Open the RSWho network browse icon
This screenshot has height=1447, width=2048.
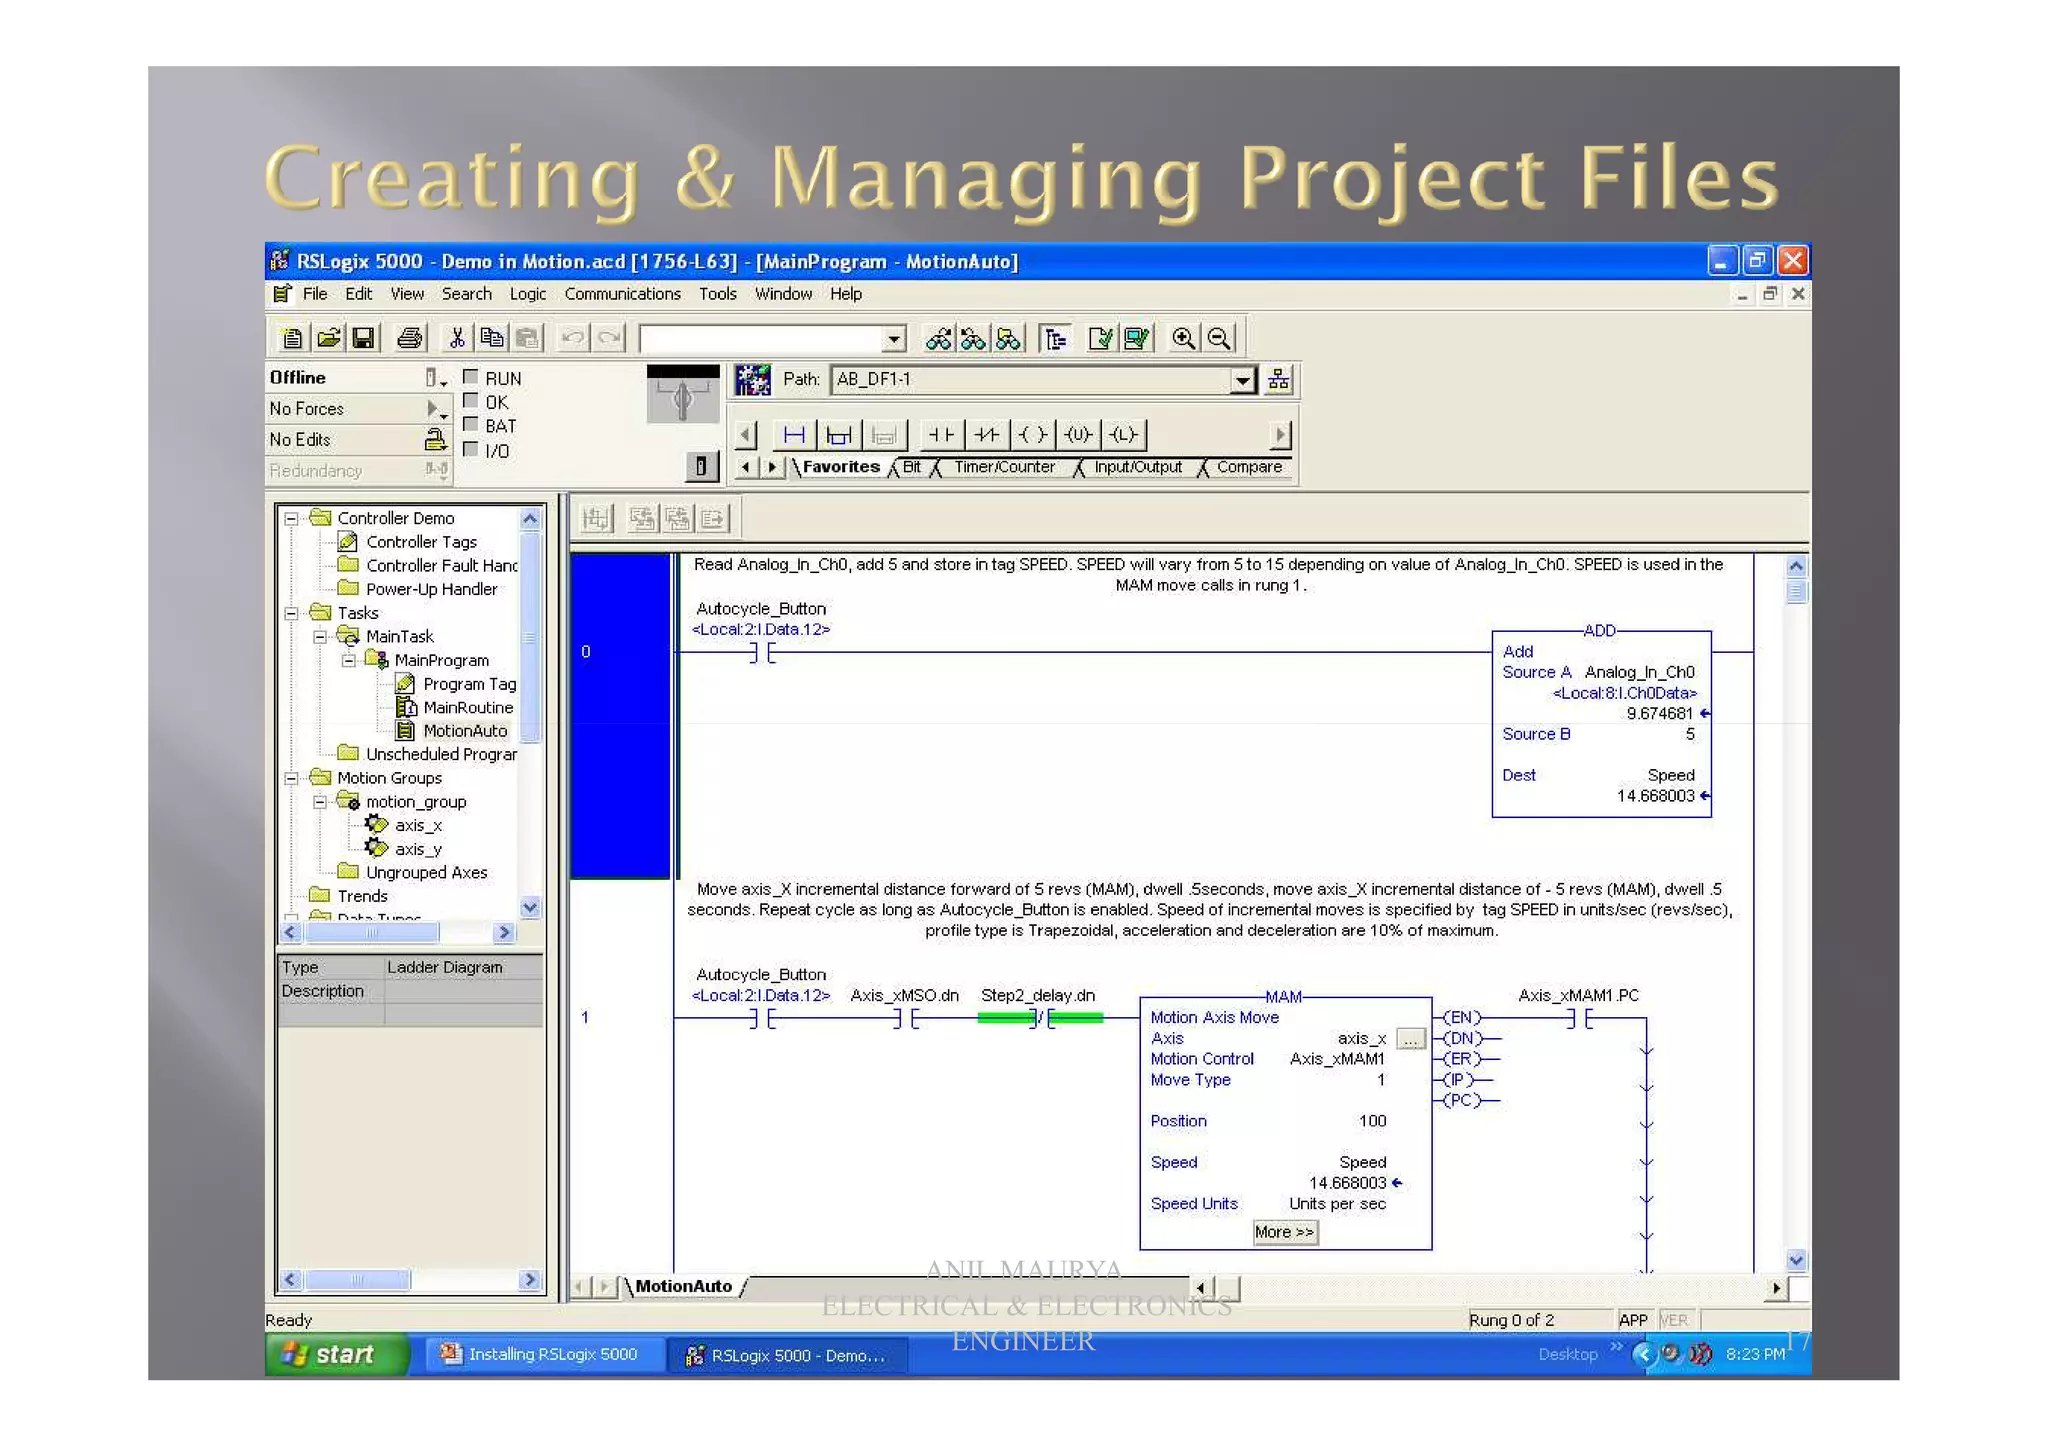[x=1279, y=380]
